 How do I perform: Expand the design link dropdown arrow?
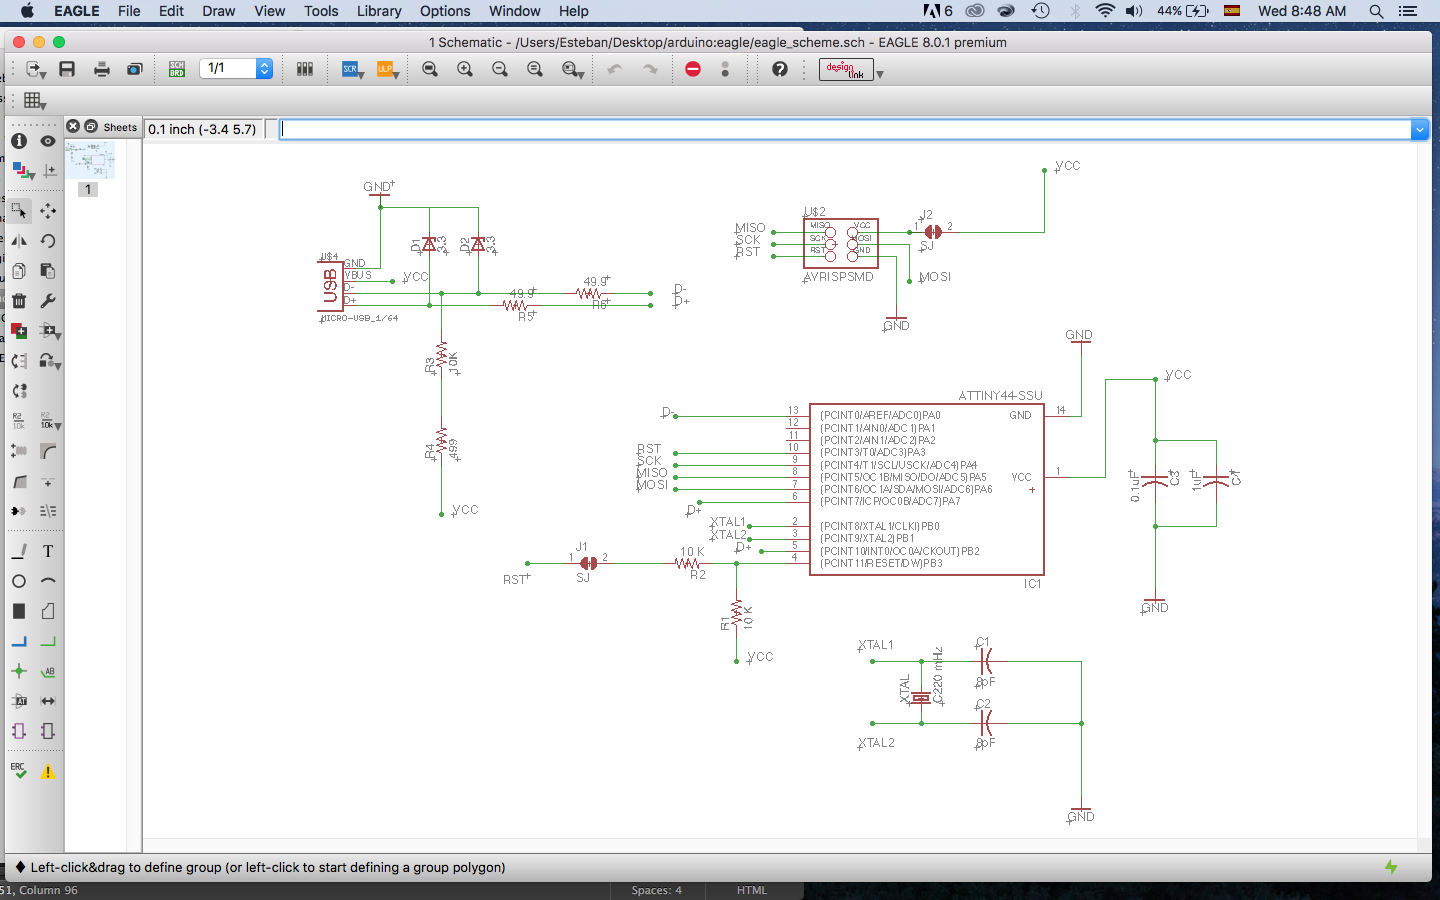click(x=880, y=74)
